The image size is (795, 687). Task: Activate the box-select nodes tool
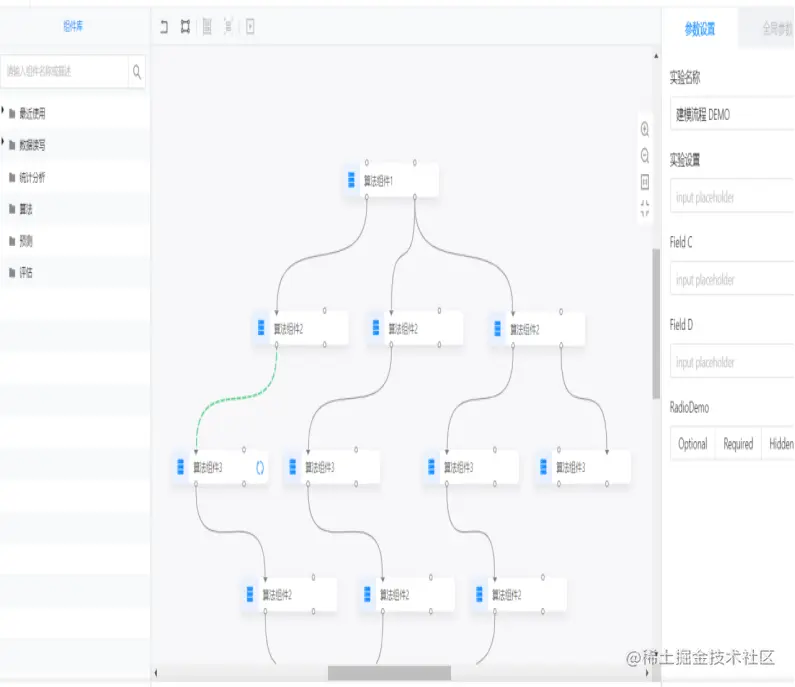[x=186, y=26]
